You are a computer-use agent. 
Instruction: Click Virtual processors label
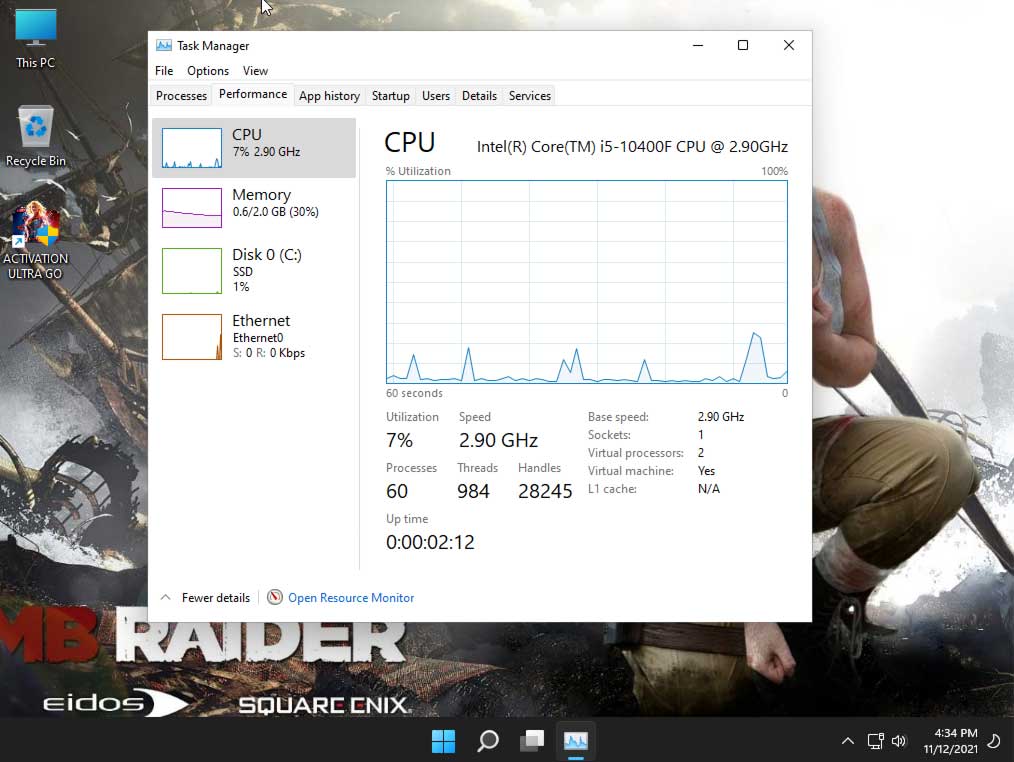(x=635, y=453)
